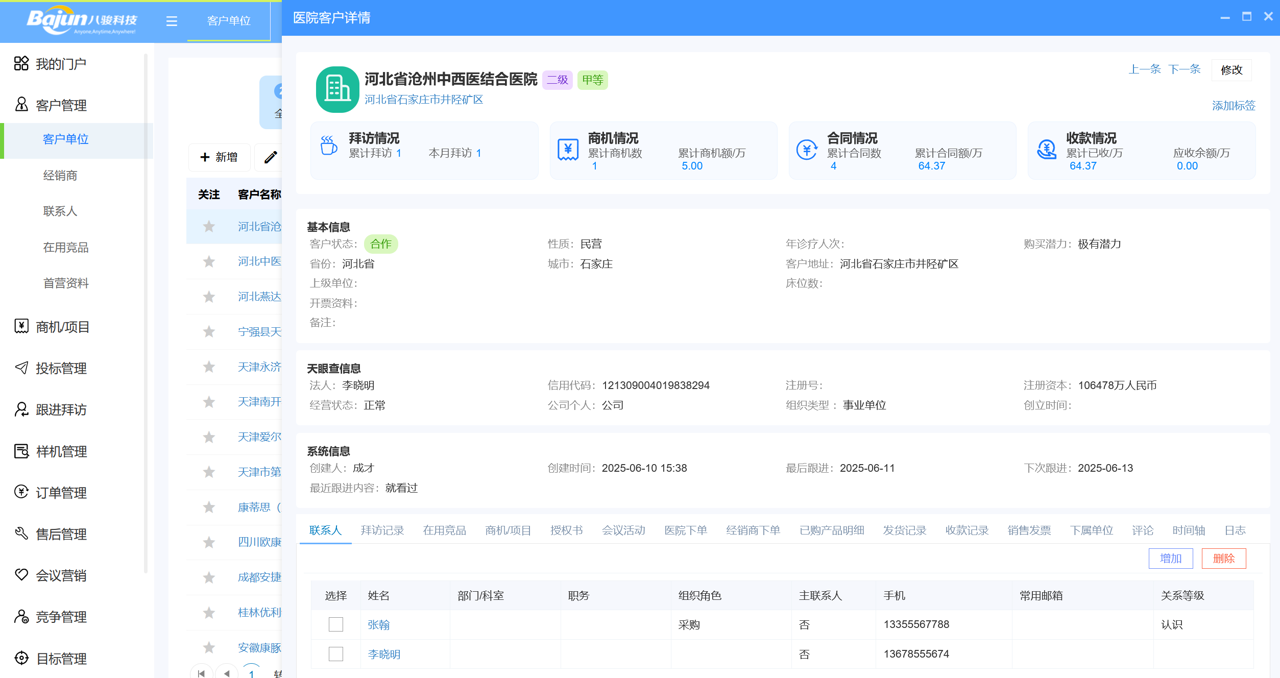Click the 修改 button at top right
Image resolution: width=1280 pixels, height=678 pixels.
(1231, 70)
